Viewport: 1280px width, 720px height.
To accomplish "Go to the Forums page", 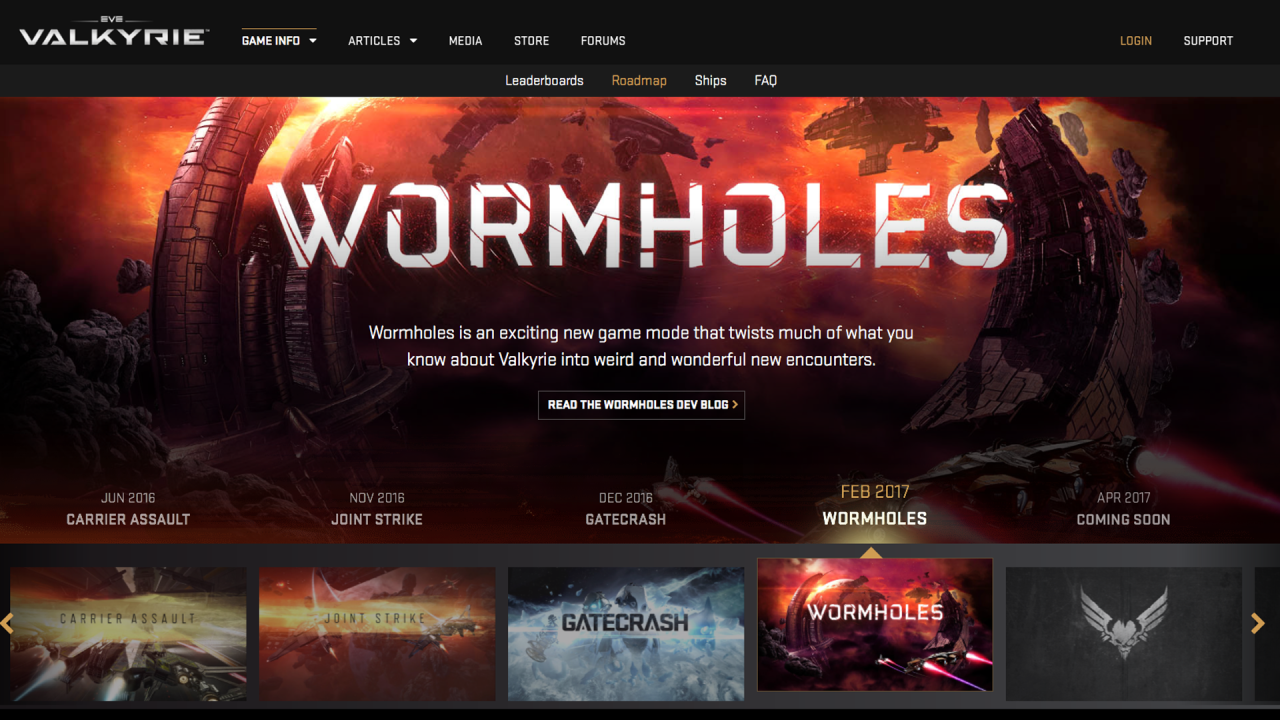I will [603, 41].
